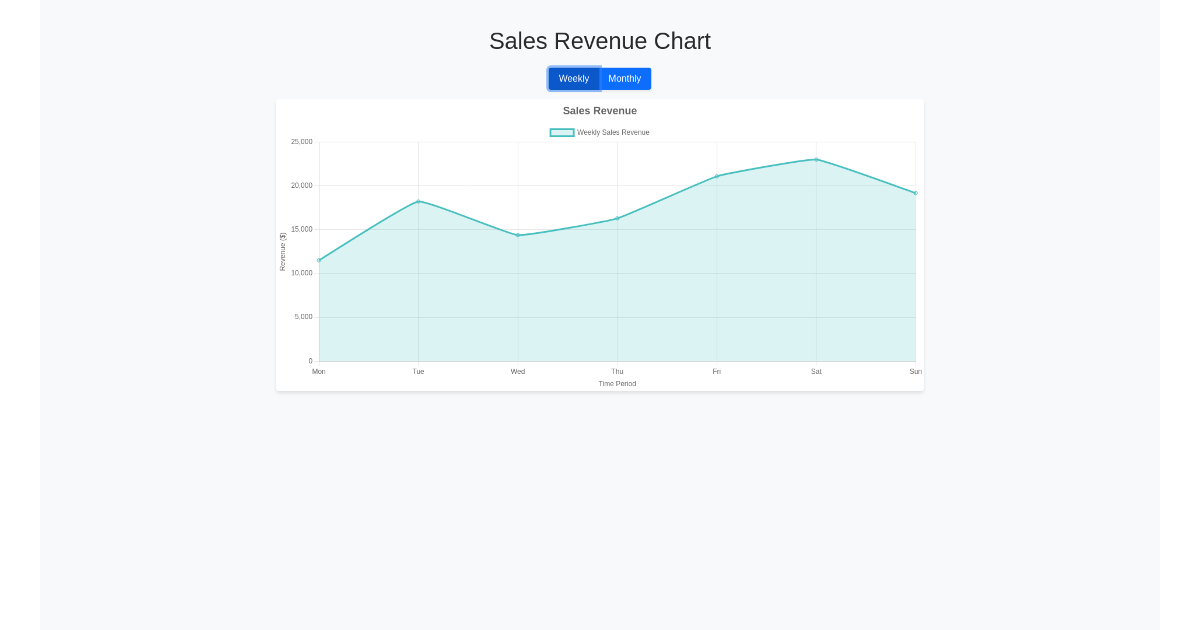The height and width of the screenshot is (630, 1200).
Task: Select the Weekly view button
Action: [x=573, y=78]
